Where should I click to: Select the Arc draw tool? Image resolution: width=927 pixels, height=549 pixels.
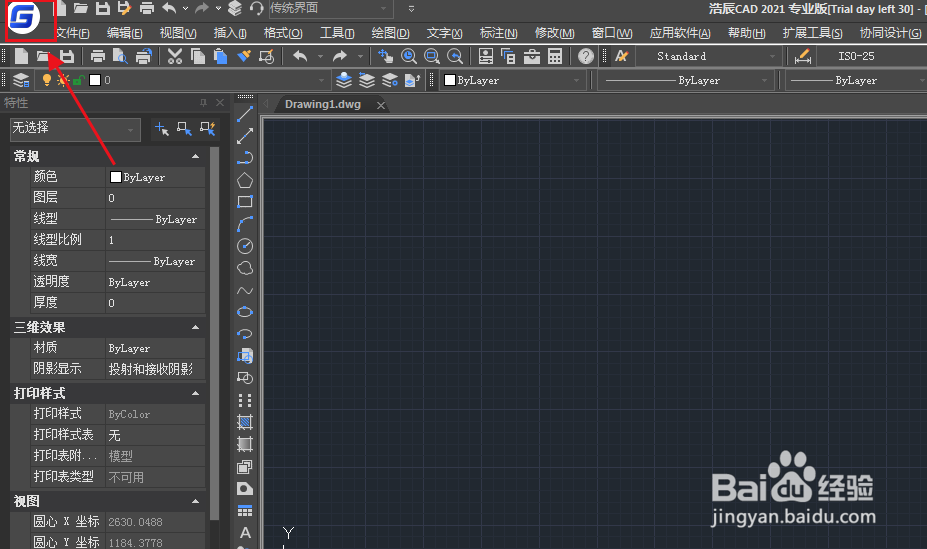[245, 224]
